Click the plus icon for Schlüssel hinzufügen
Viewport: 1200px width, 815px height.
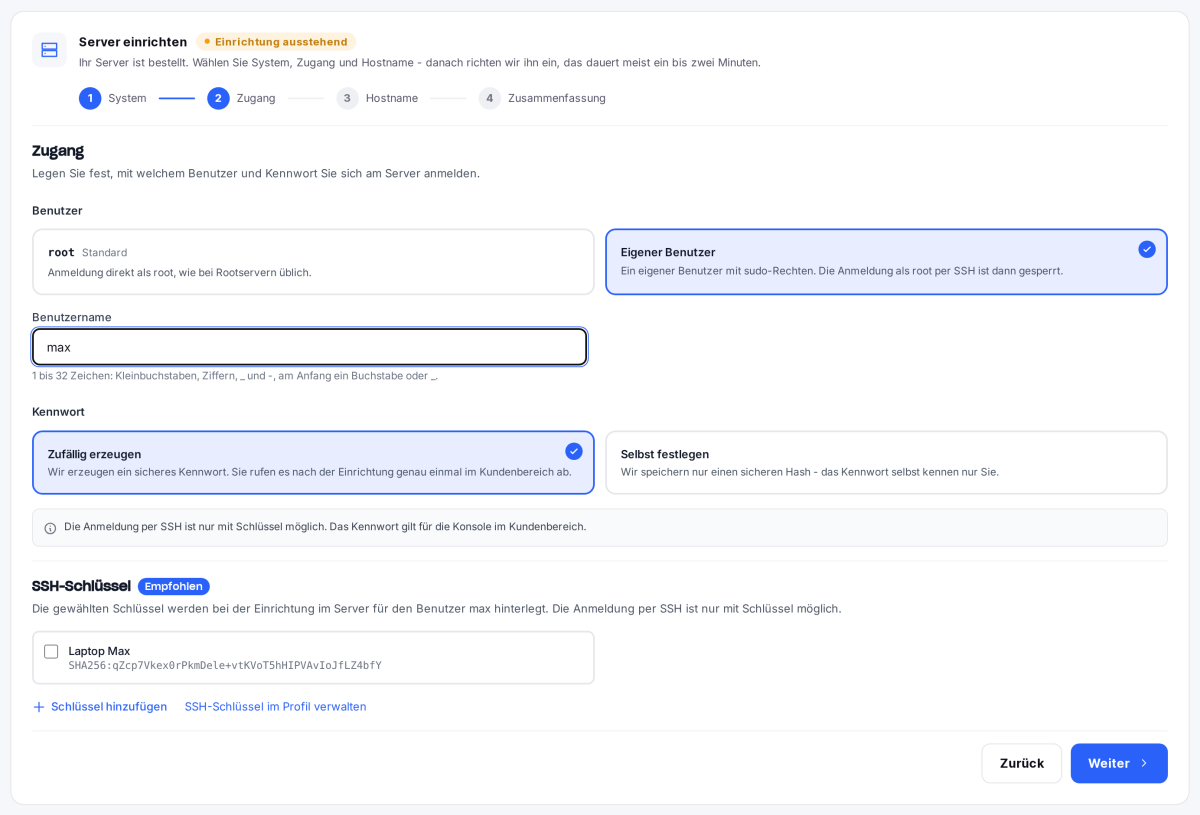[x=39, y=707]
